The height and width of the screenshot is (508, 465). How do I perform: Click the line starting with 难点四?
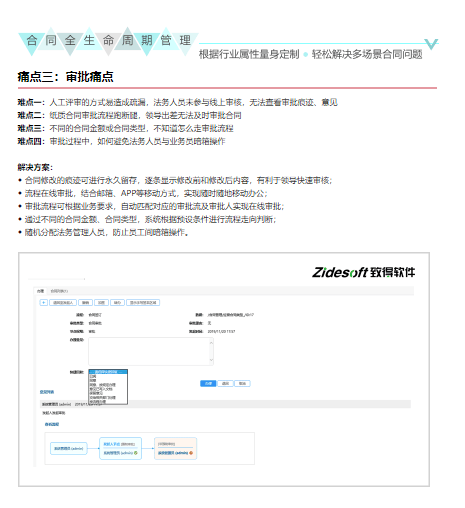pos(121,141)
